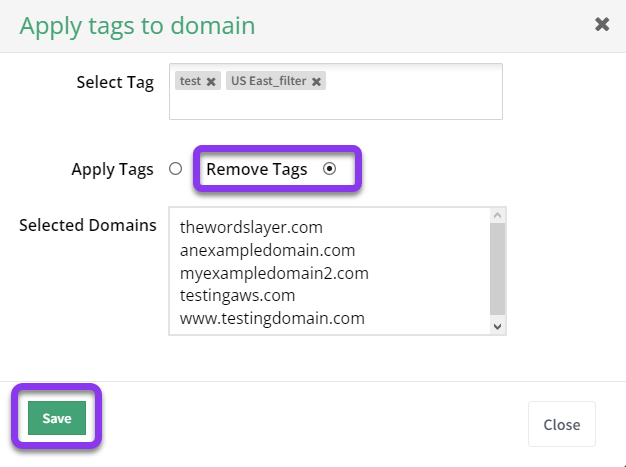The width and height of the screenshot is (626, 467).
Task: Select the Apply Tags radio button
Action: click(175, 169)
